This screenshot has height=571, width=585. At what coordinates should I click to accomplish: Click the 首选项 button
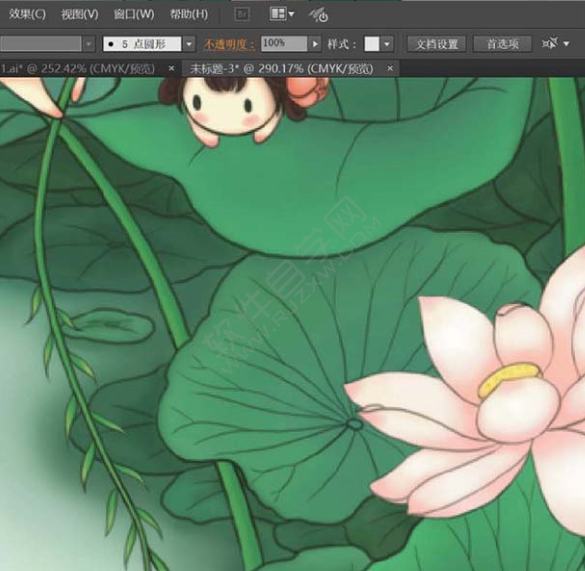pyautogui.click(x=502, y=44)
